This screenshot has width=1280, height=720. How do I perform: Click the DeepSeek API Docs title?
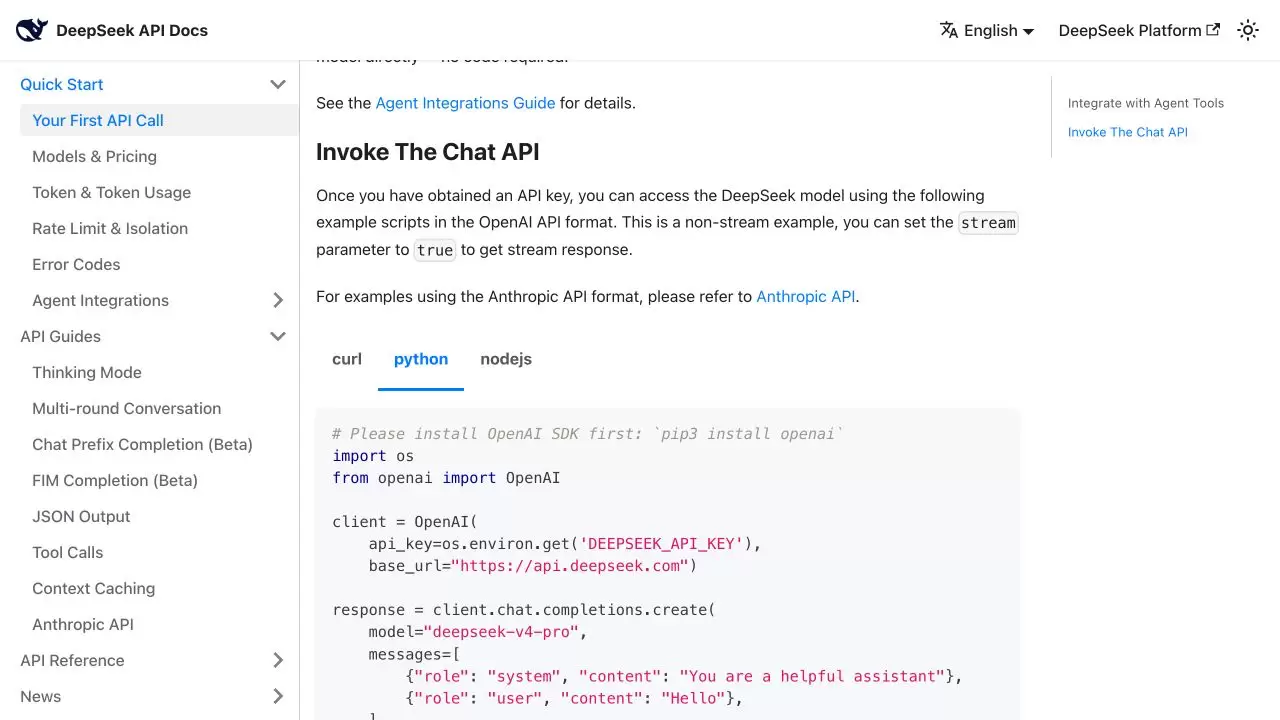click(132, 30)
